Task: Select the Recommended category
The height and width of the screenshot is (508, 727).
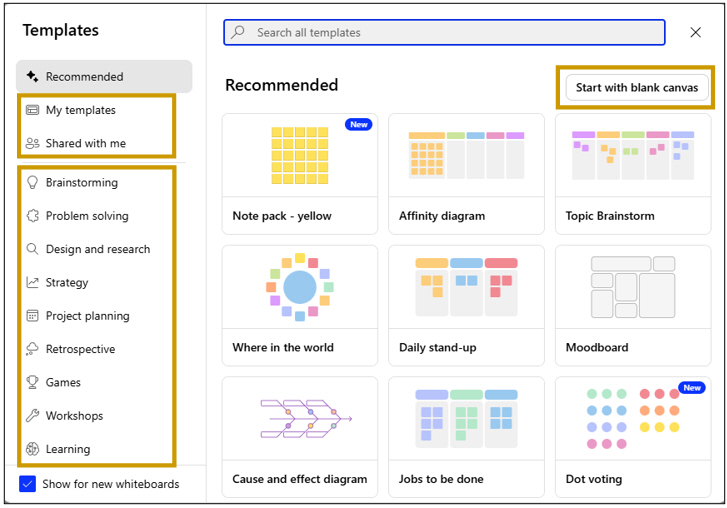Action: tap(104, 76)
